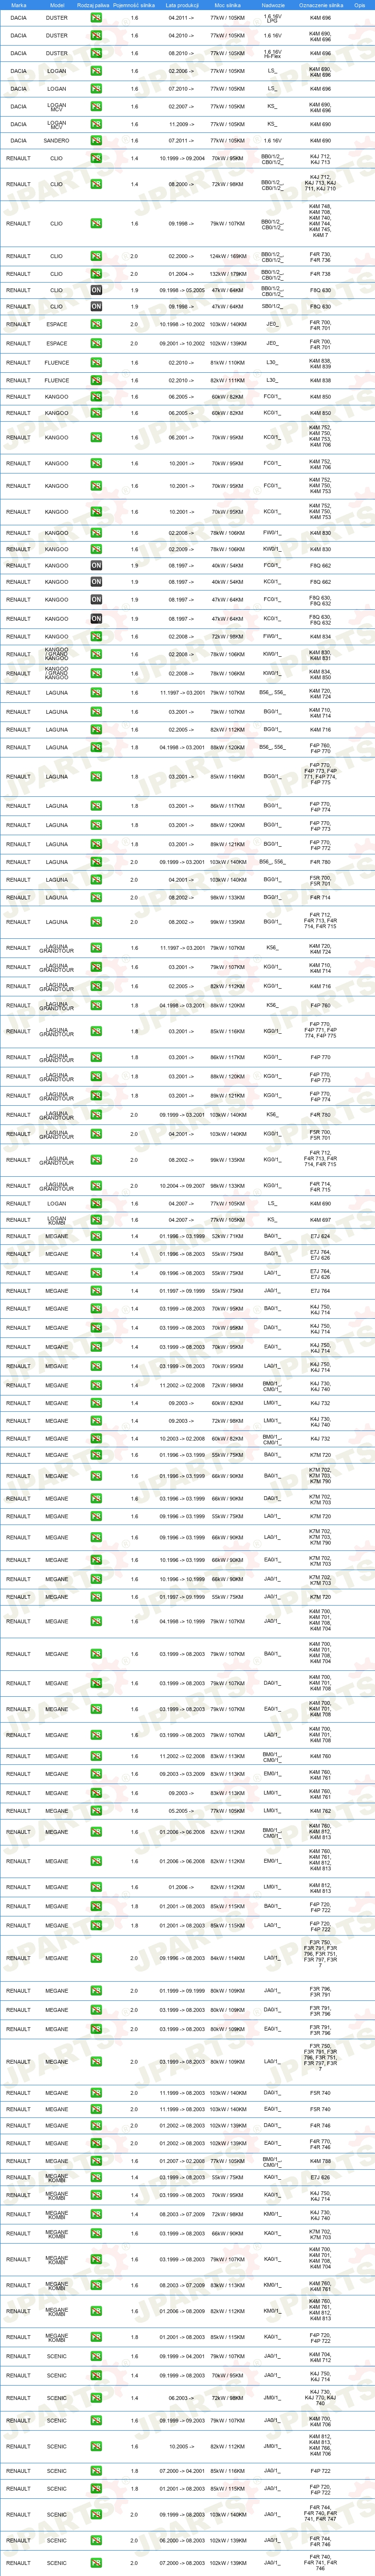This screenshot has height=2576, width=375.
Task: Click fuel icon for Laguna 82kW / 112KM BG0/1_
Action: (96, 730)
